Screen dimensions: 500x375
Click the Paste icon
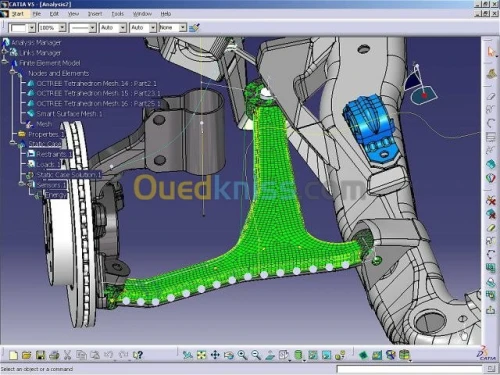[x=95, y=355]
